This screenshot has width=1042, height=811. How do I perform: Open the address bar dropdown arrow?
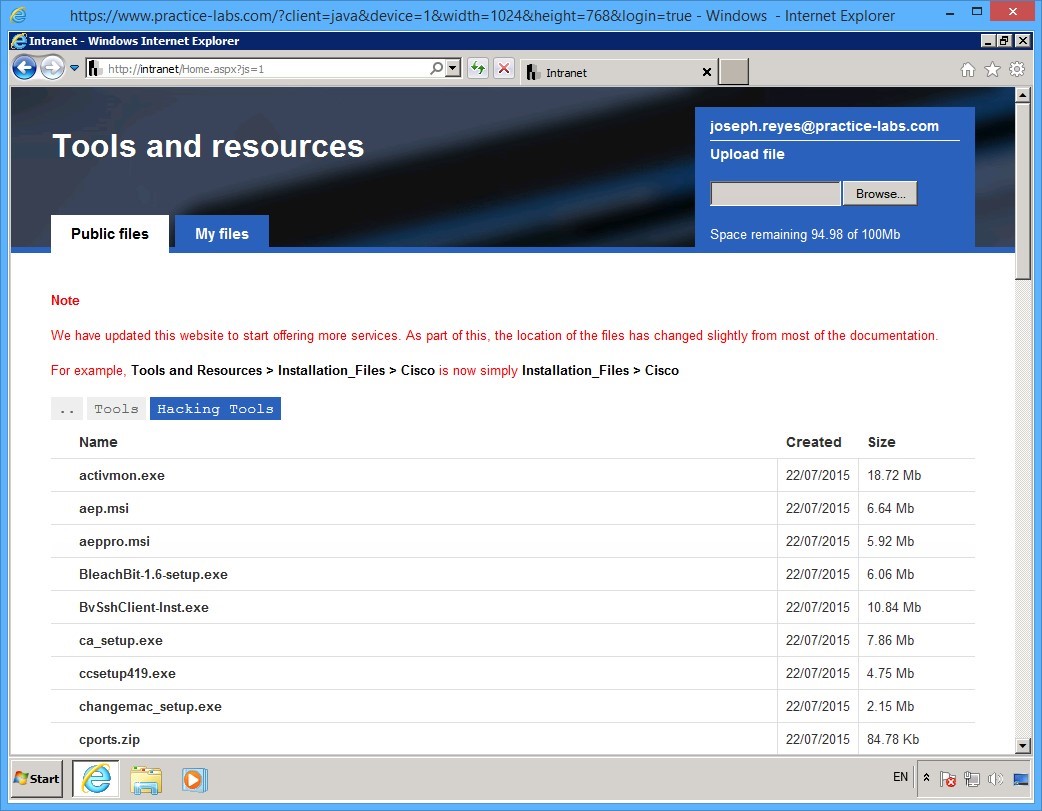click(x=451, y=68)
